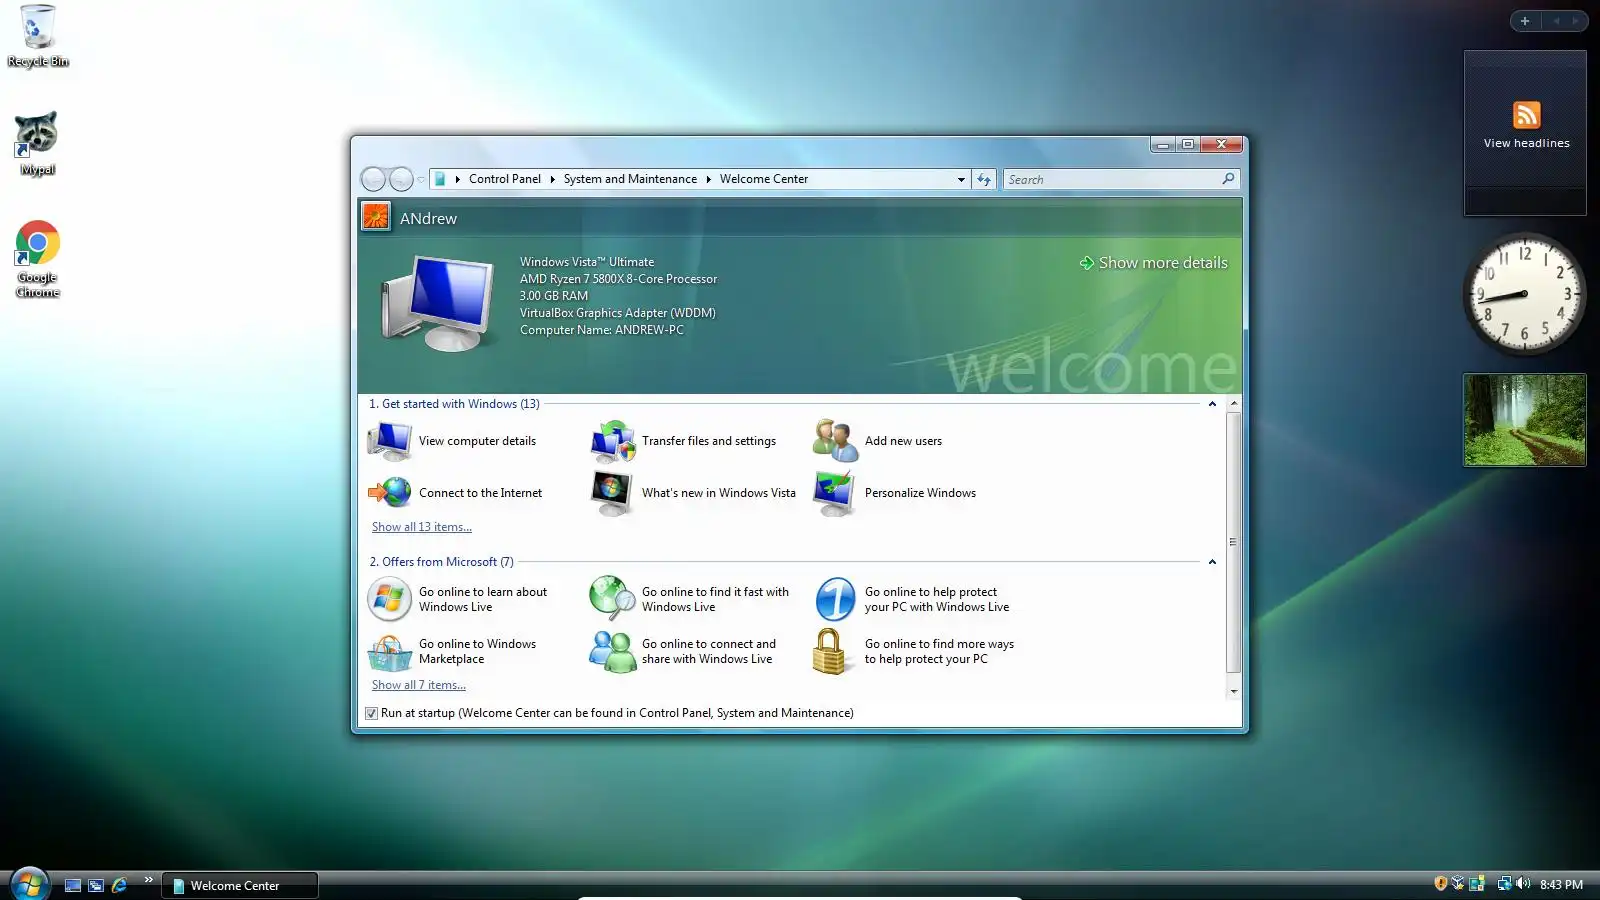Click the Show all 7 items link
This screenshot has height=900, width=1600.
pos(419,685)
